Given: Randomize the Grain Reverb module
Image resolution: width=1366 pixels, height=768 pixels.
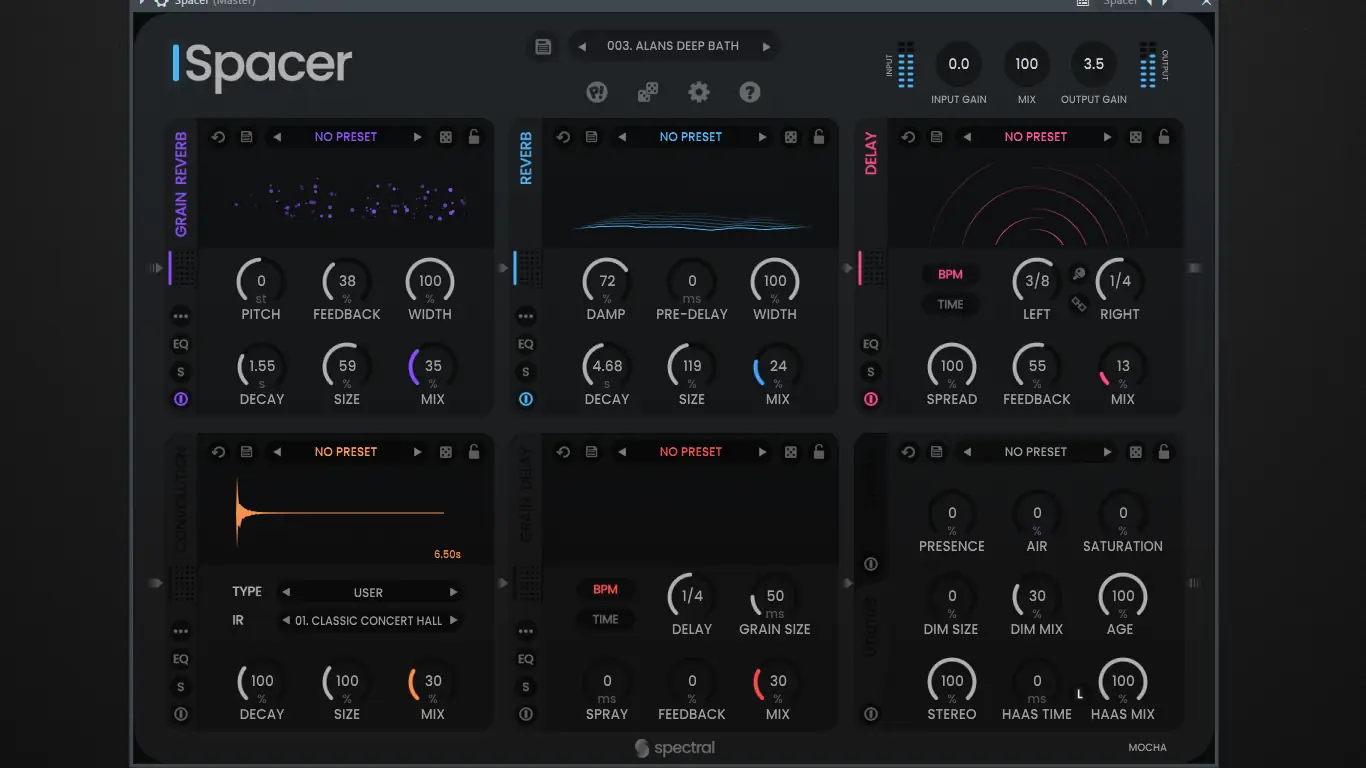Looking at the screenshot, I should pos(446,137).
